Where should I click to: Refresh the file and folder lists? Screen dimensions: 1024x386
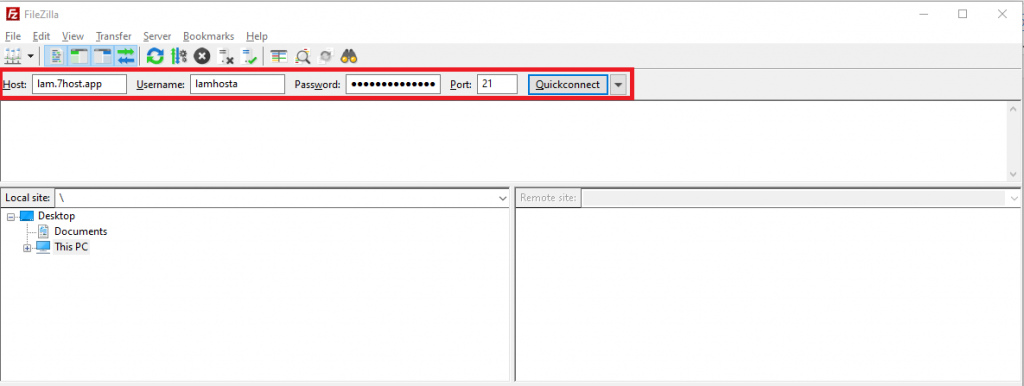point(155,56)
